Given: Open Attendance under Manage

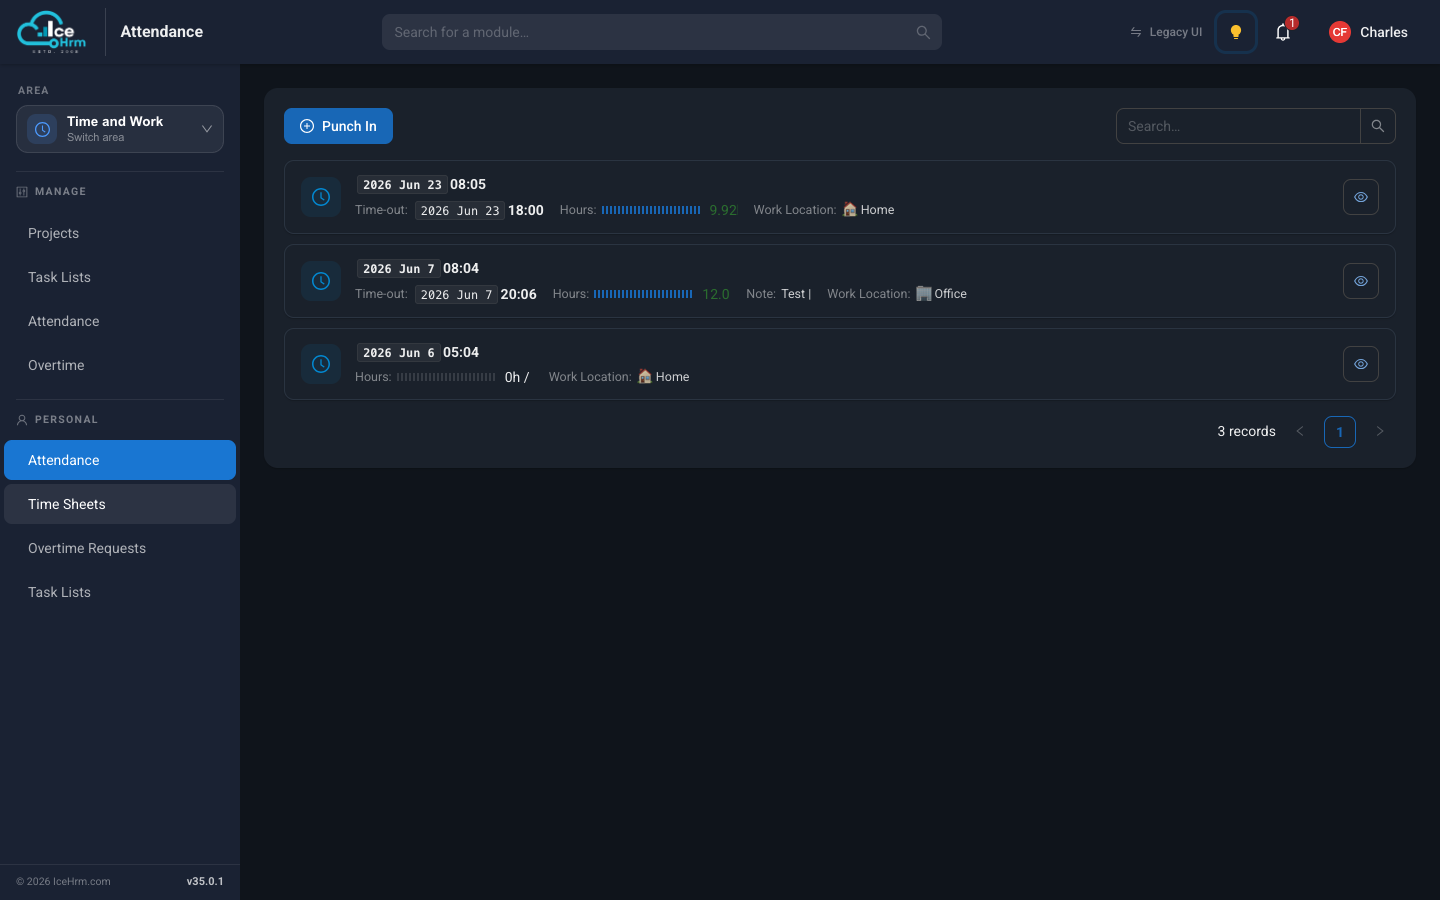Looking at the screenshot, I should 120,321.
